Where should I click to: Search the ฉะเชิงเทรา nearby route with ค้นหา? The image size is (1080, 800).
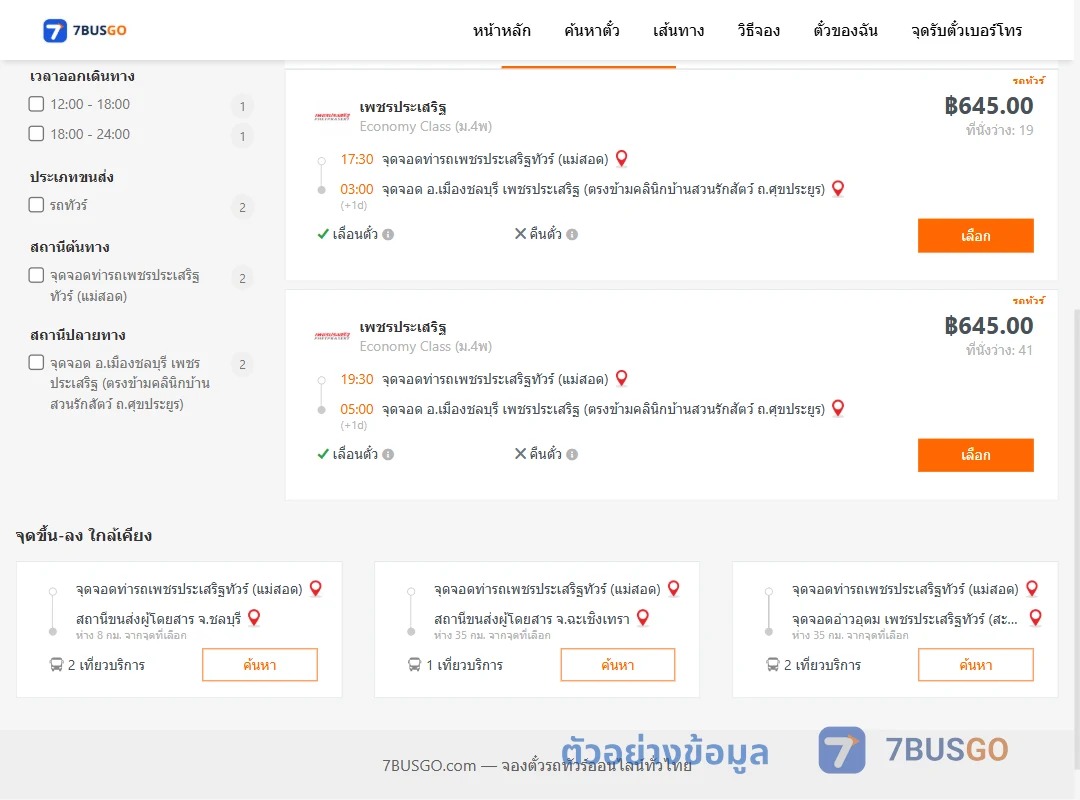(x=618, y=665)
